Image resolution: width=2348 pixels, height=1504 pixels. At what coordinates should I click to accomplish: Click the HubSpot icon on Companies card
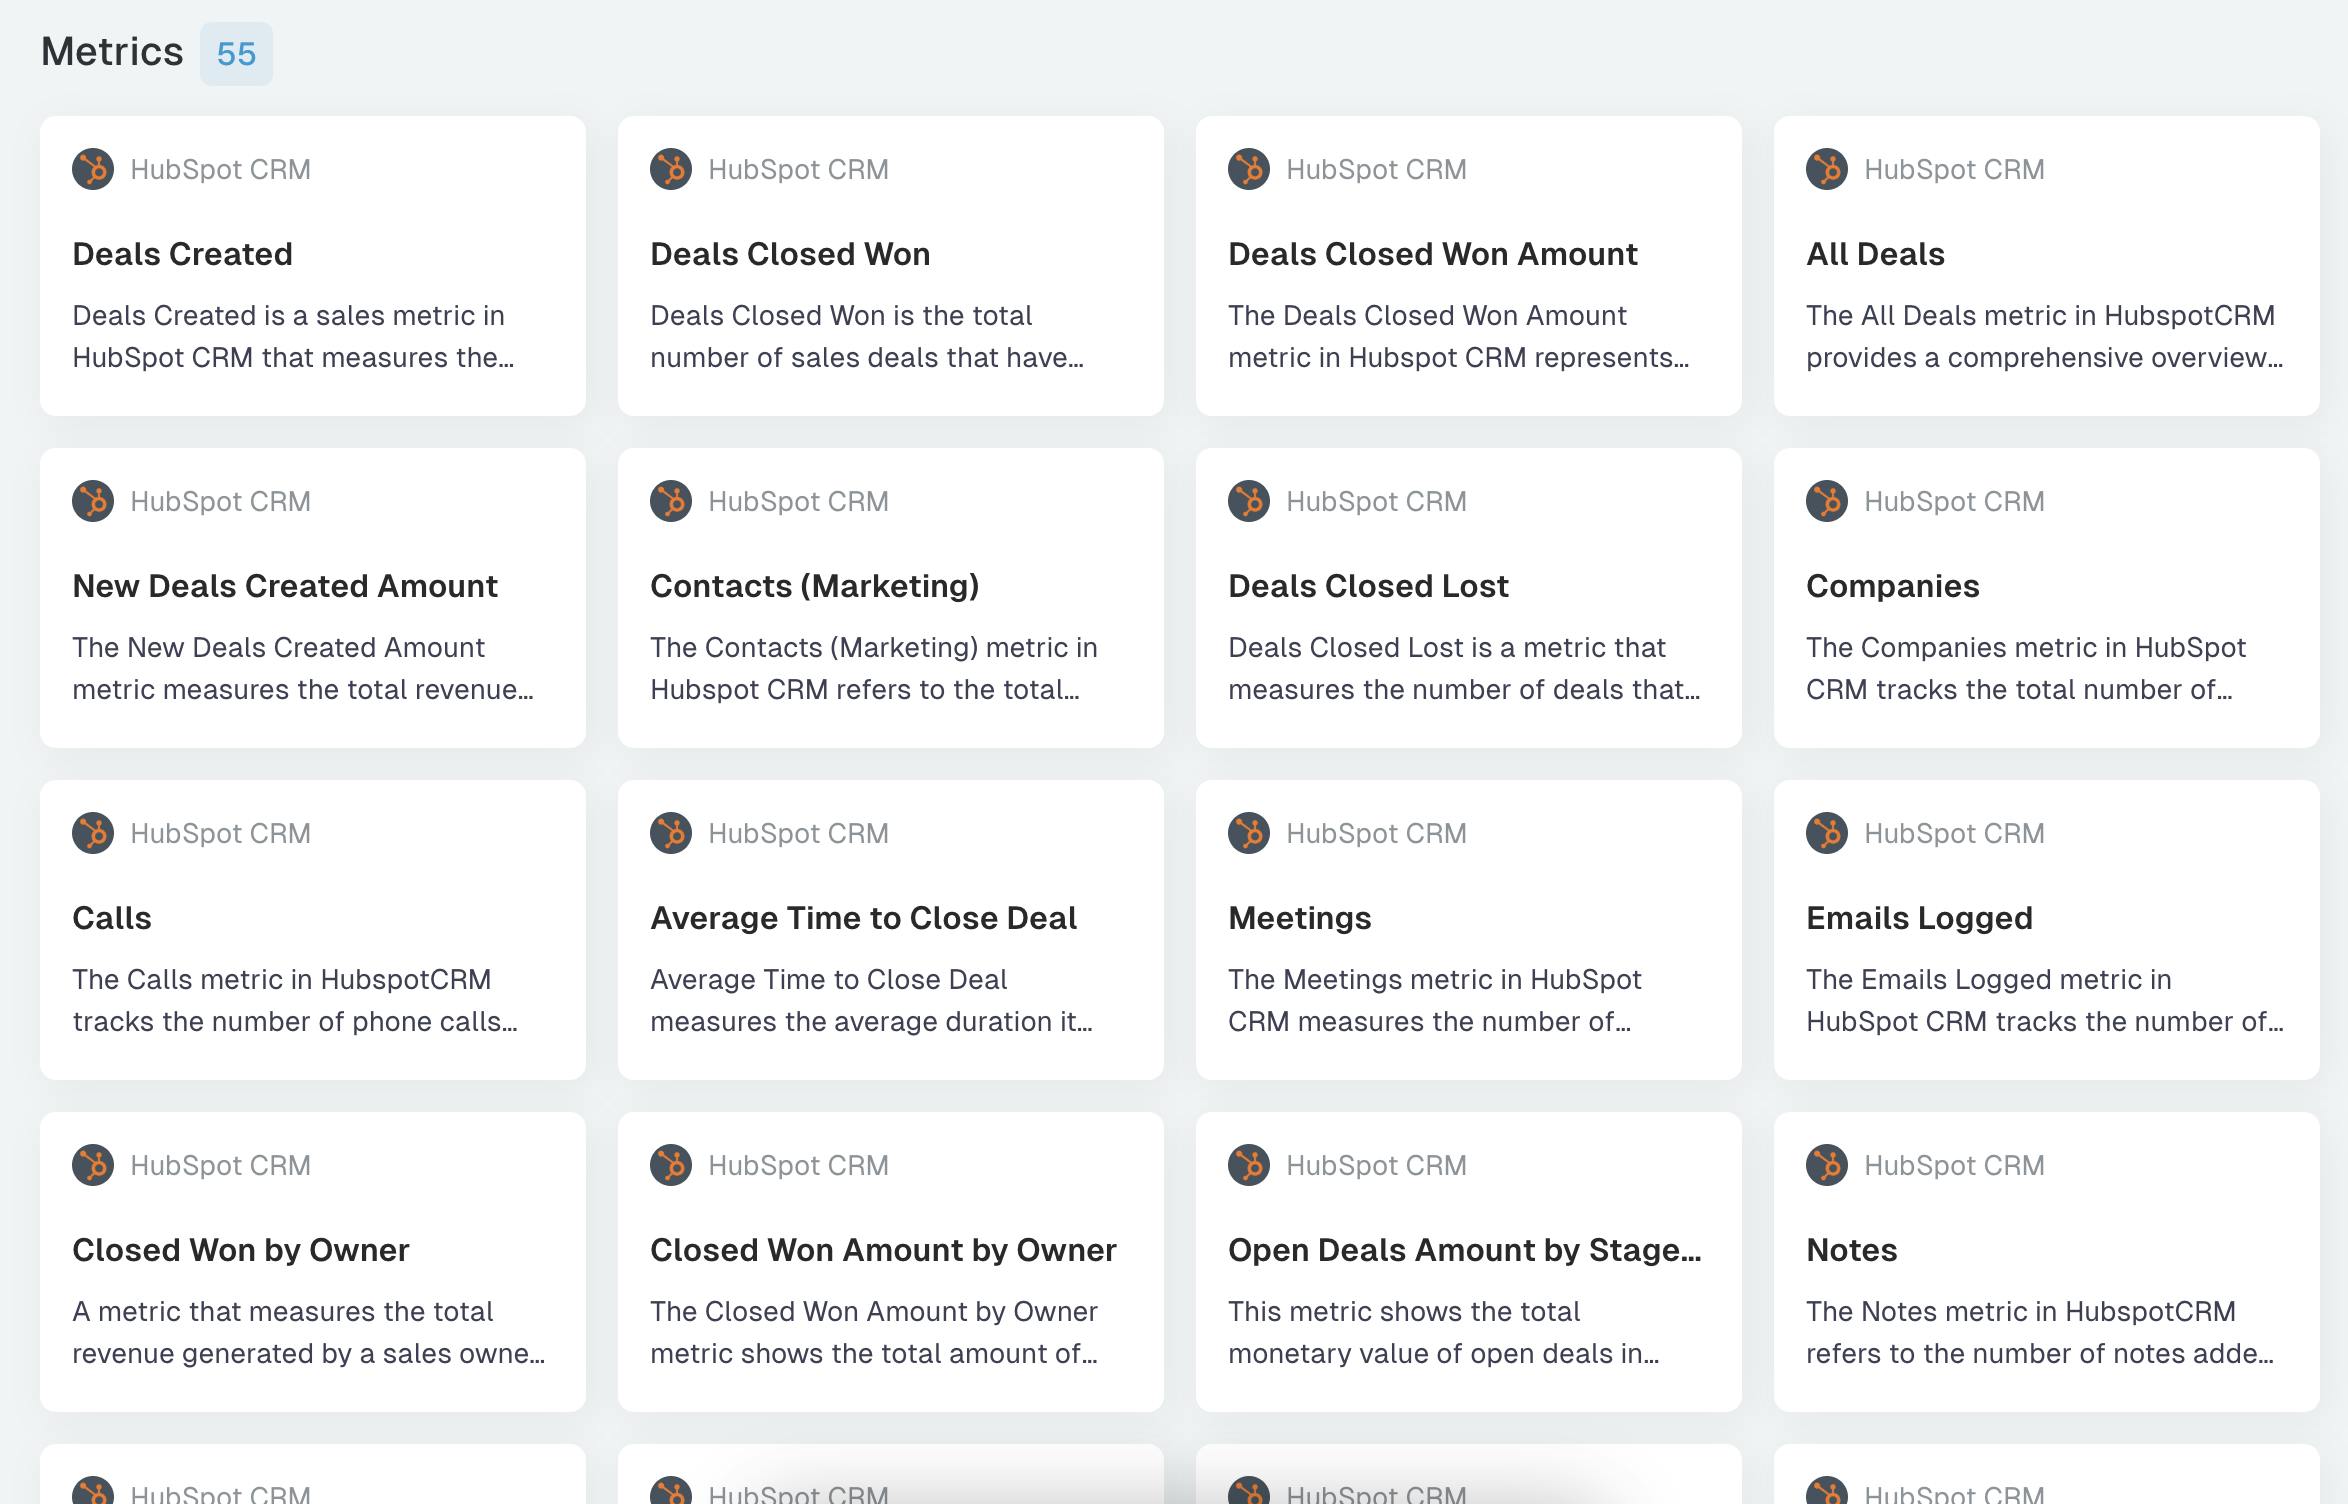coord(1827,501)
